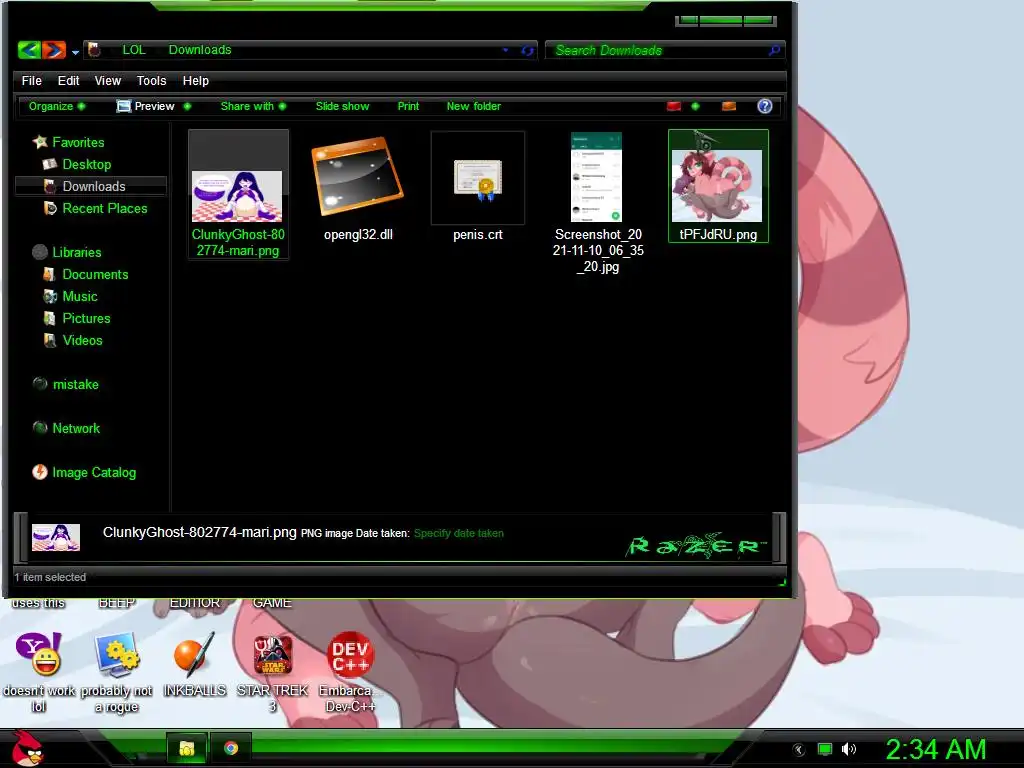Open the Tools menu
Image resolution: width=1024 pixels, height=768 pixels.
[152, 80]
